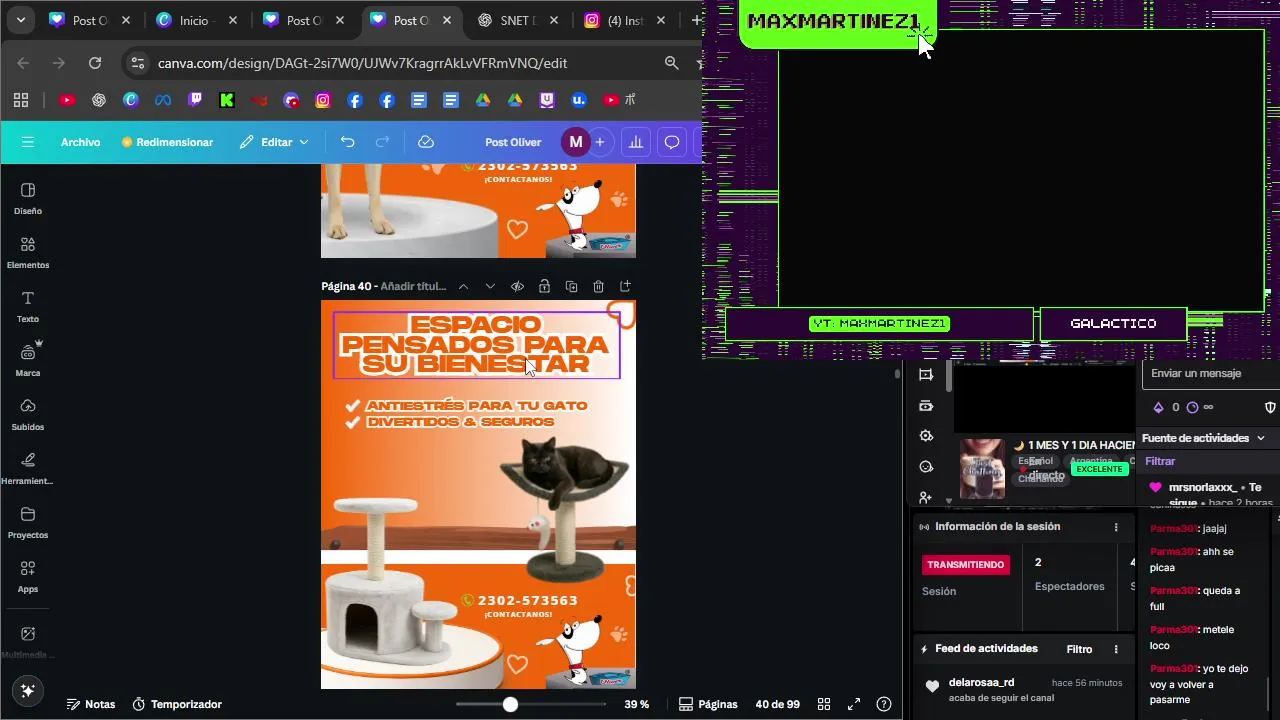Viewport: 1280px width, 720px height.
Task: Open Instagram bookmark in bookmarks bar
Action: [x=323, y=100]
